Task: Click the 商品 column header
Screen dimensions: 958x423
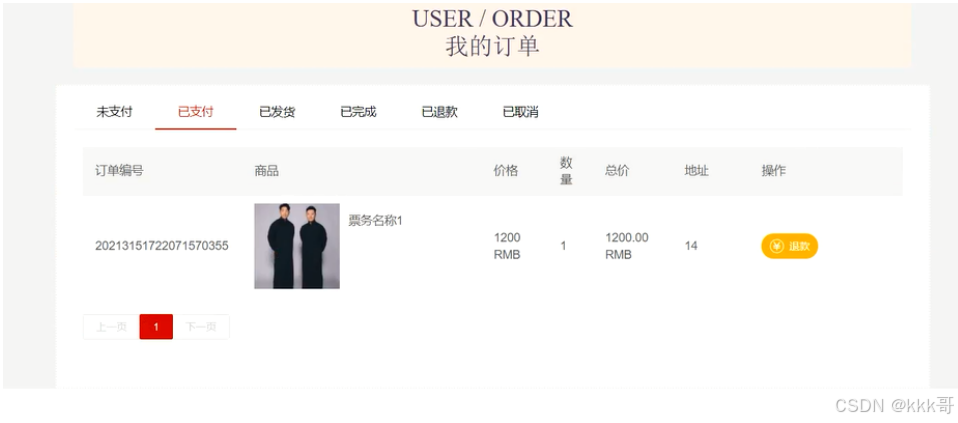Action: coord(266,171)
